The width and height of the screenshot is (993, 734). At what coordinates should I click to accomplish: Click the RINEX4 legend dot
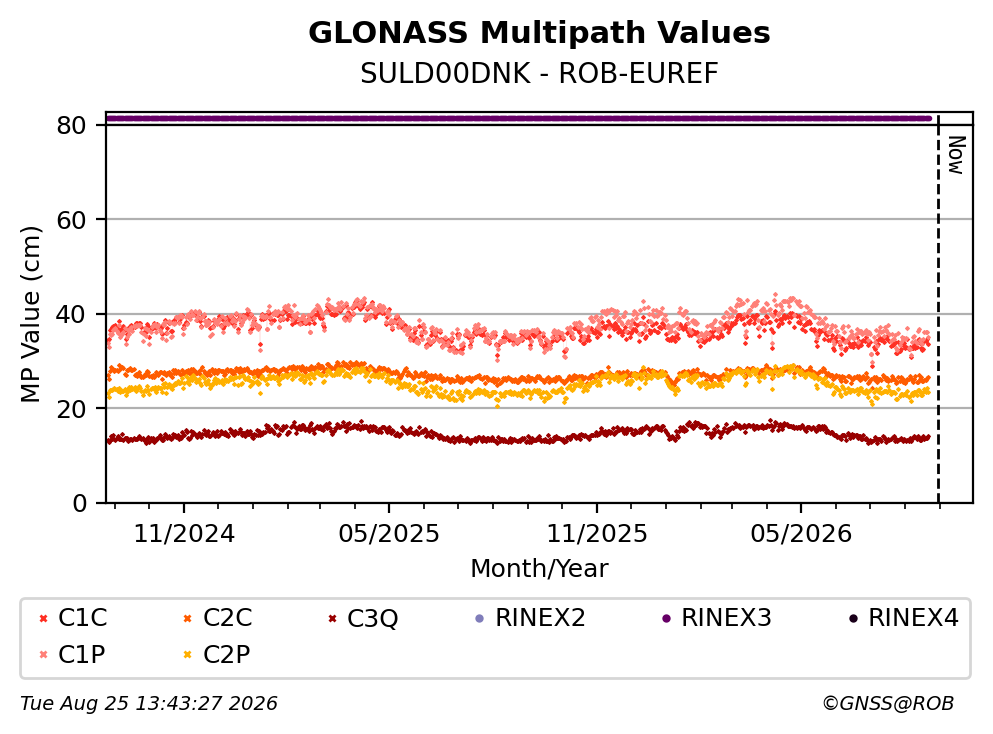click(x=853, y=618)
